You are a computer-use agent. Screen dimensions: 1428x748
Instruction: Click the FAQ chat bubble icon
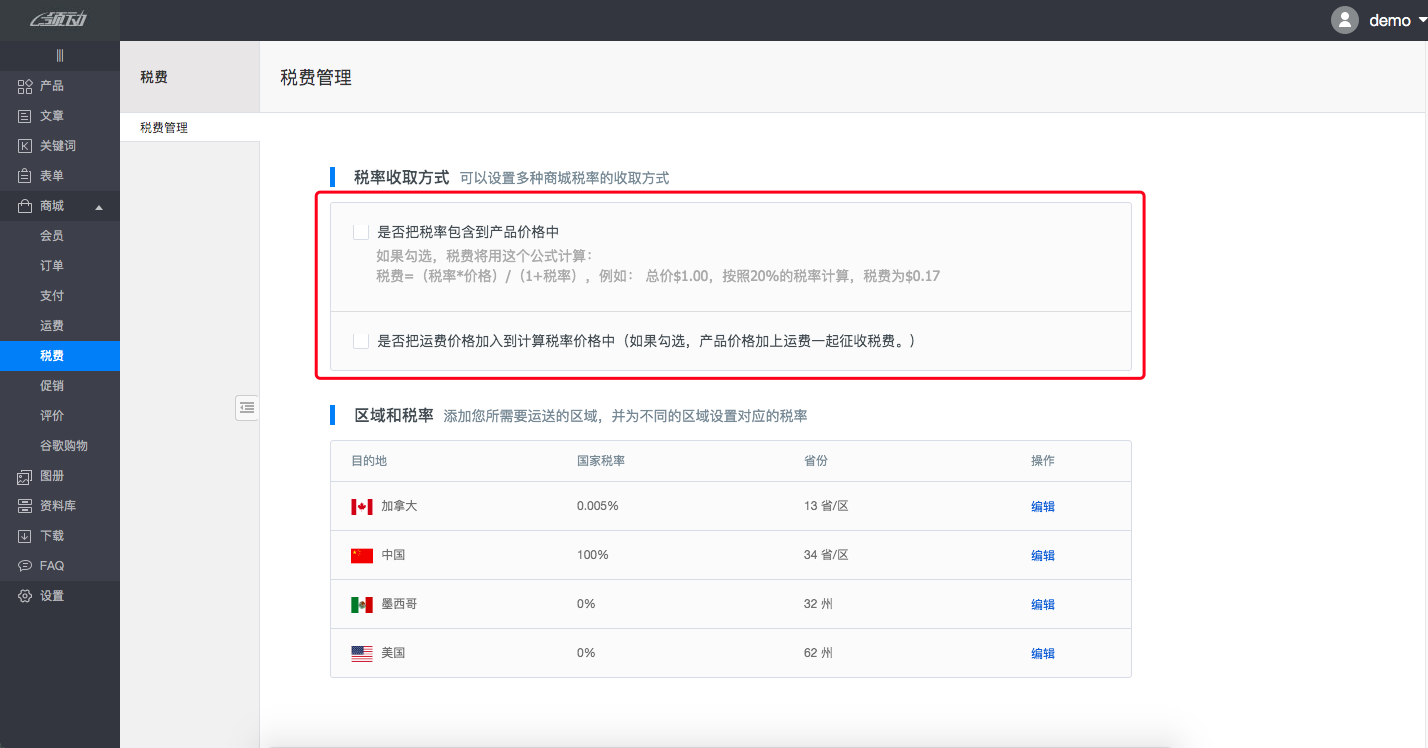(25, 566)
